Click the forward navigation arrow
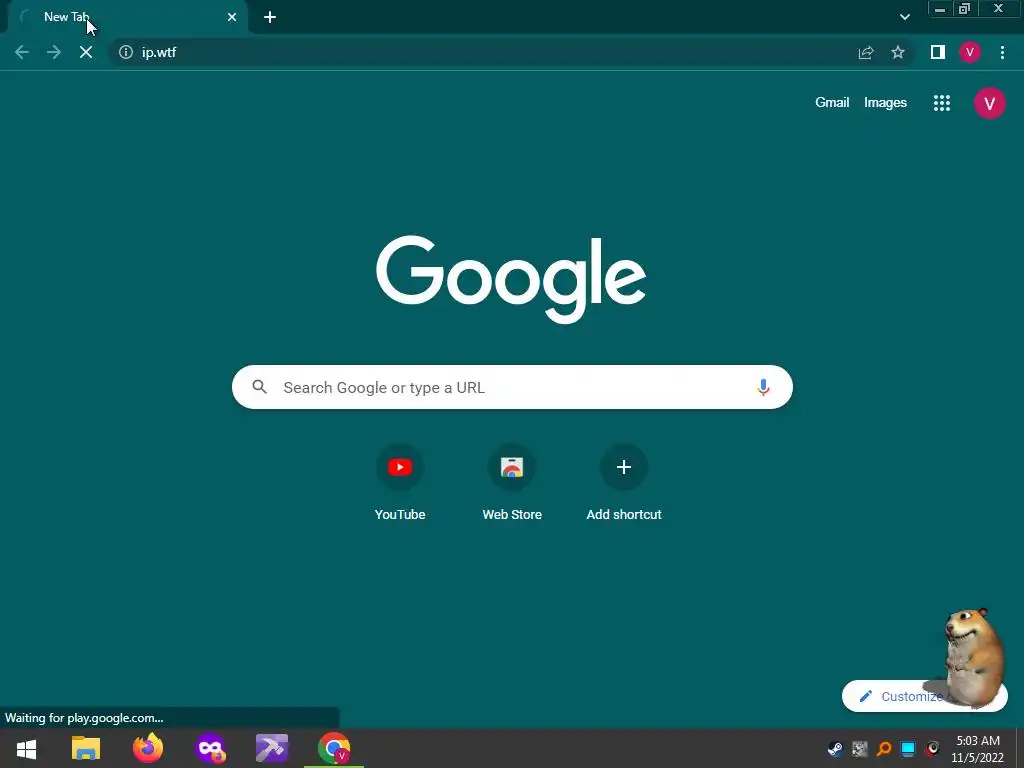Image resolution: width=1024 pixels, height=768 pixels. [54, 52]
